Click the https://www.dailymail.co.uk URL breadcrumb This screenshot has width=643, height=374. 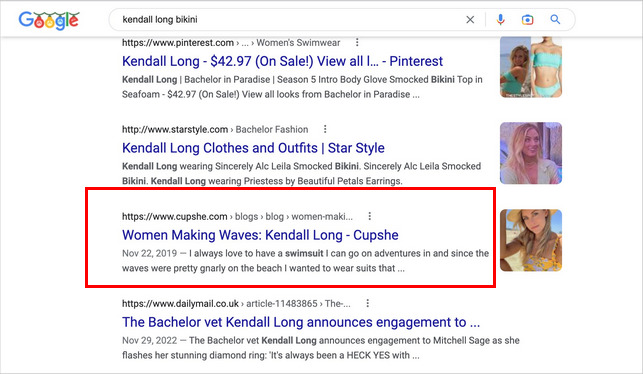(236, 303)
